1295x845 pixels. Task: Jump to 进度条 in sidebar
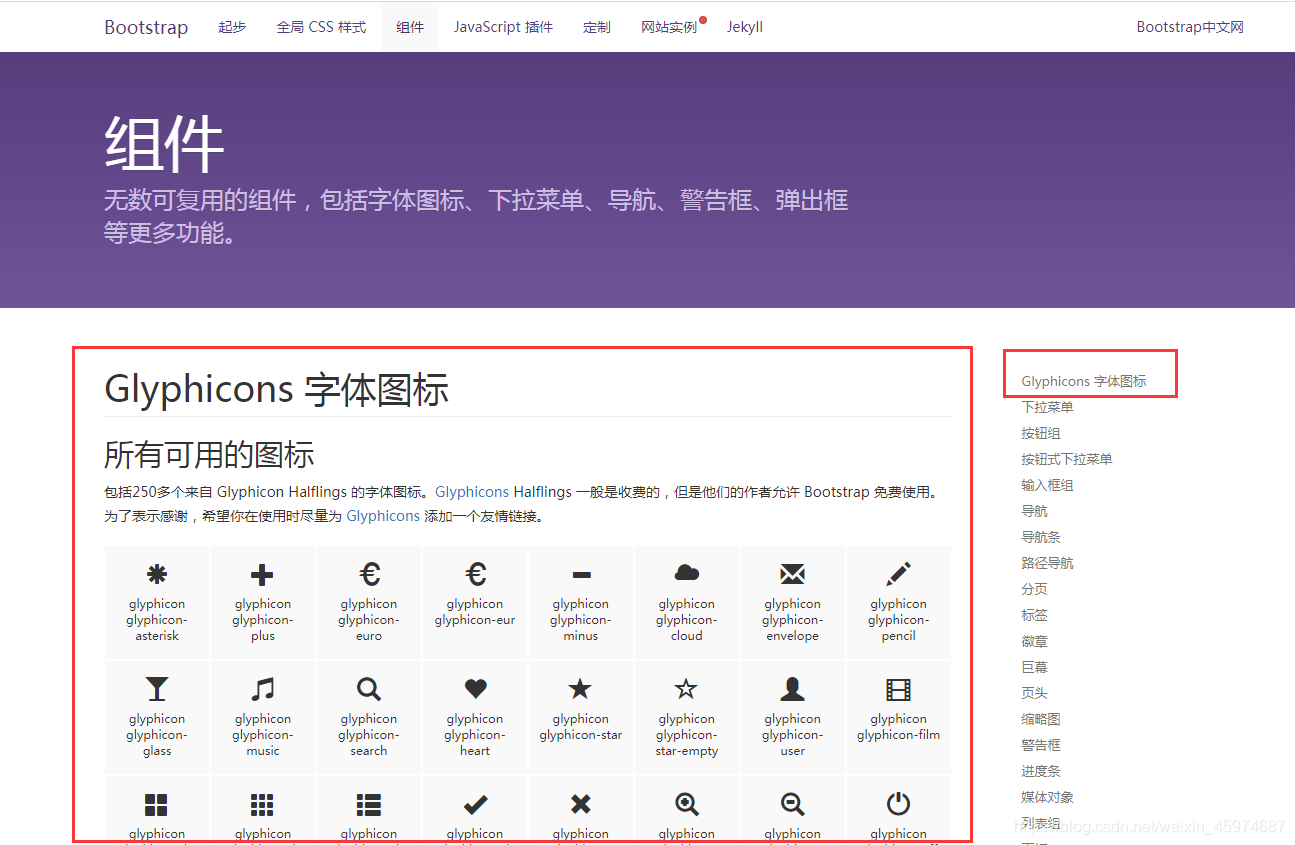pos(1041,771)
